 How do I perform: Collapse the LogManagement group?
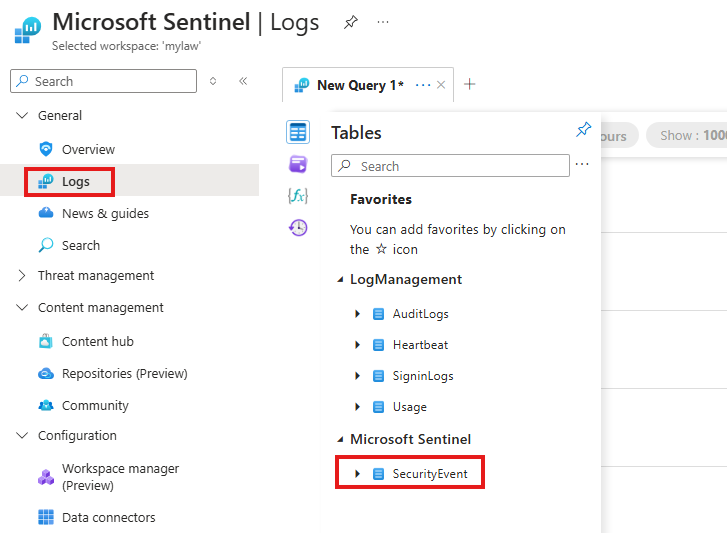[x=340, y=280]
